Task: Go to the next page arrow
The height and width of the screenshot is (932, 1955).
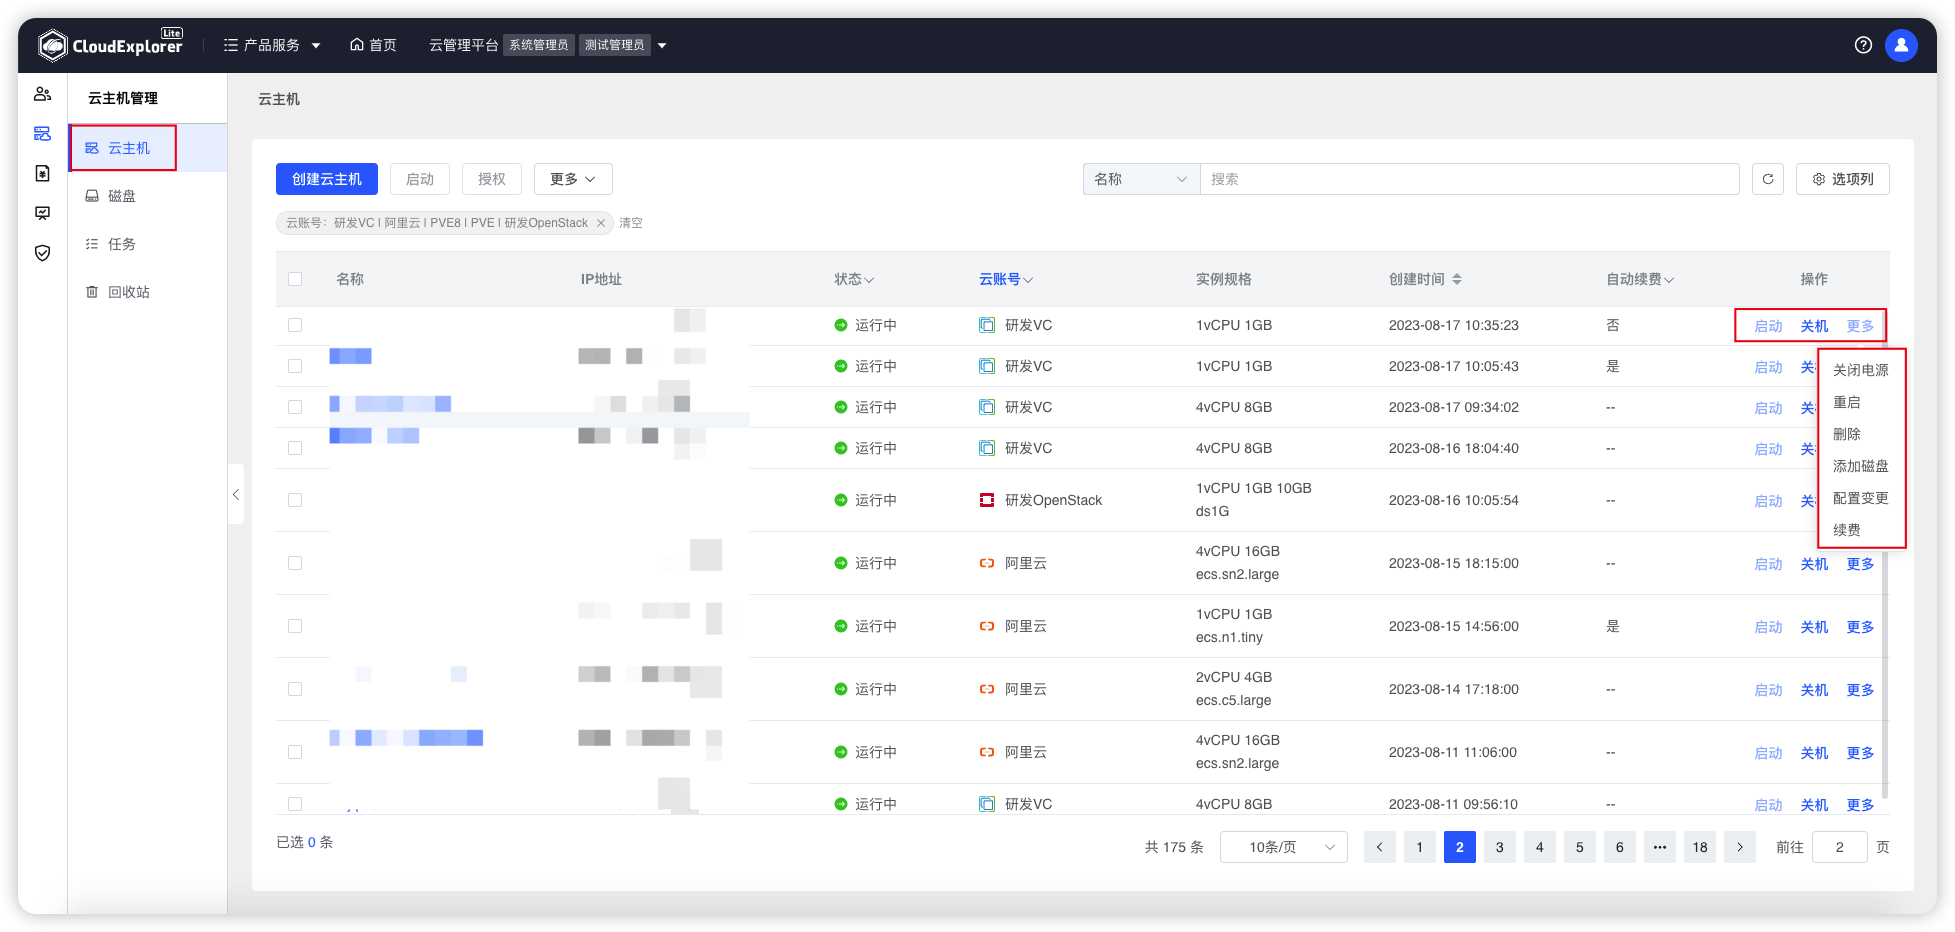Action: coord(1740,847)
